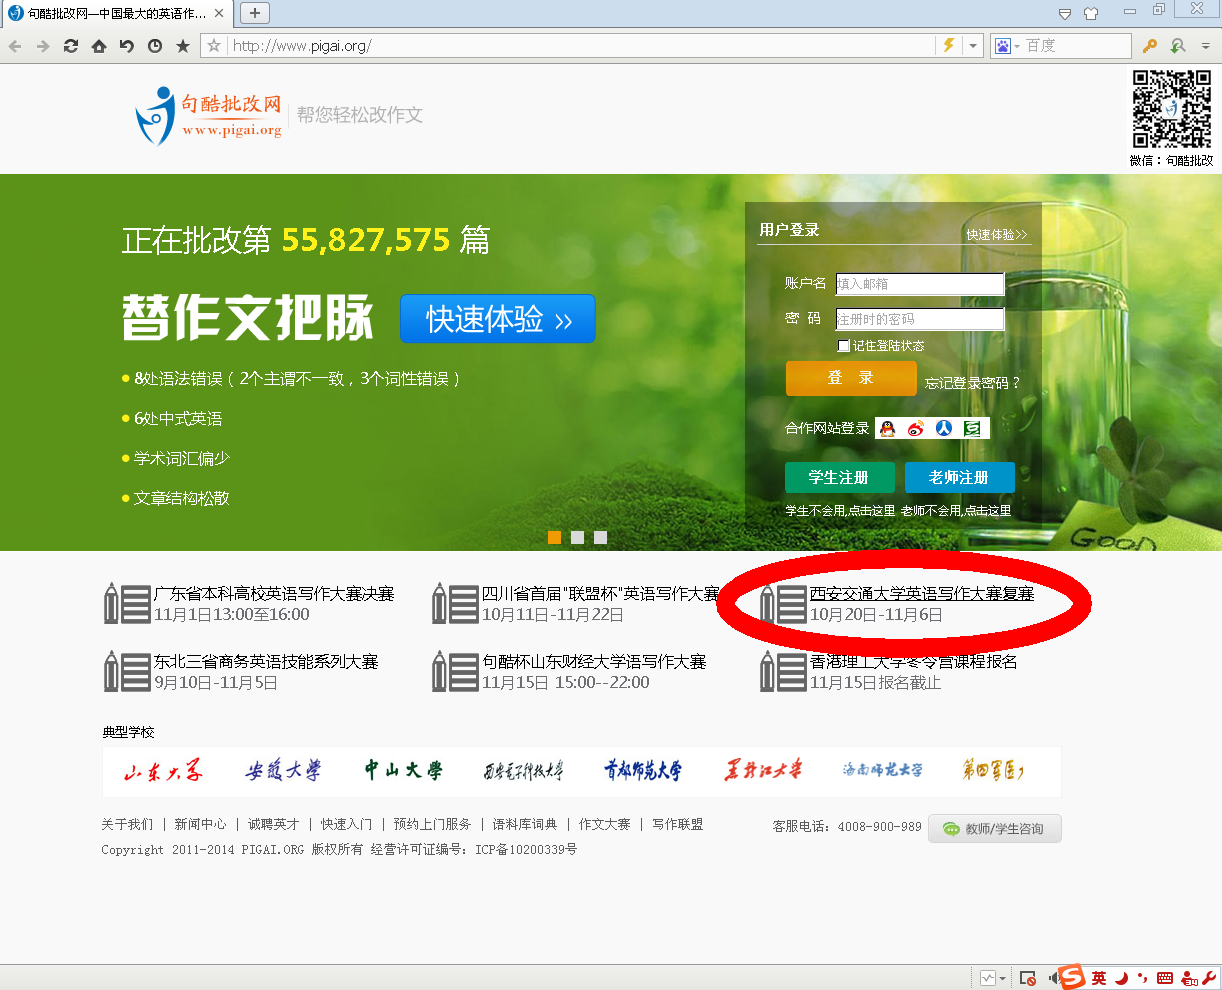Viewport: 1222px width, 990px height.
Task: Select the third banner slide indicator
Action: (600, 538)
